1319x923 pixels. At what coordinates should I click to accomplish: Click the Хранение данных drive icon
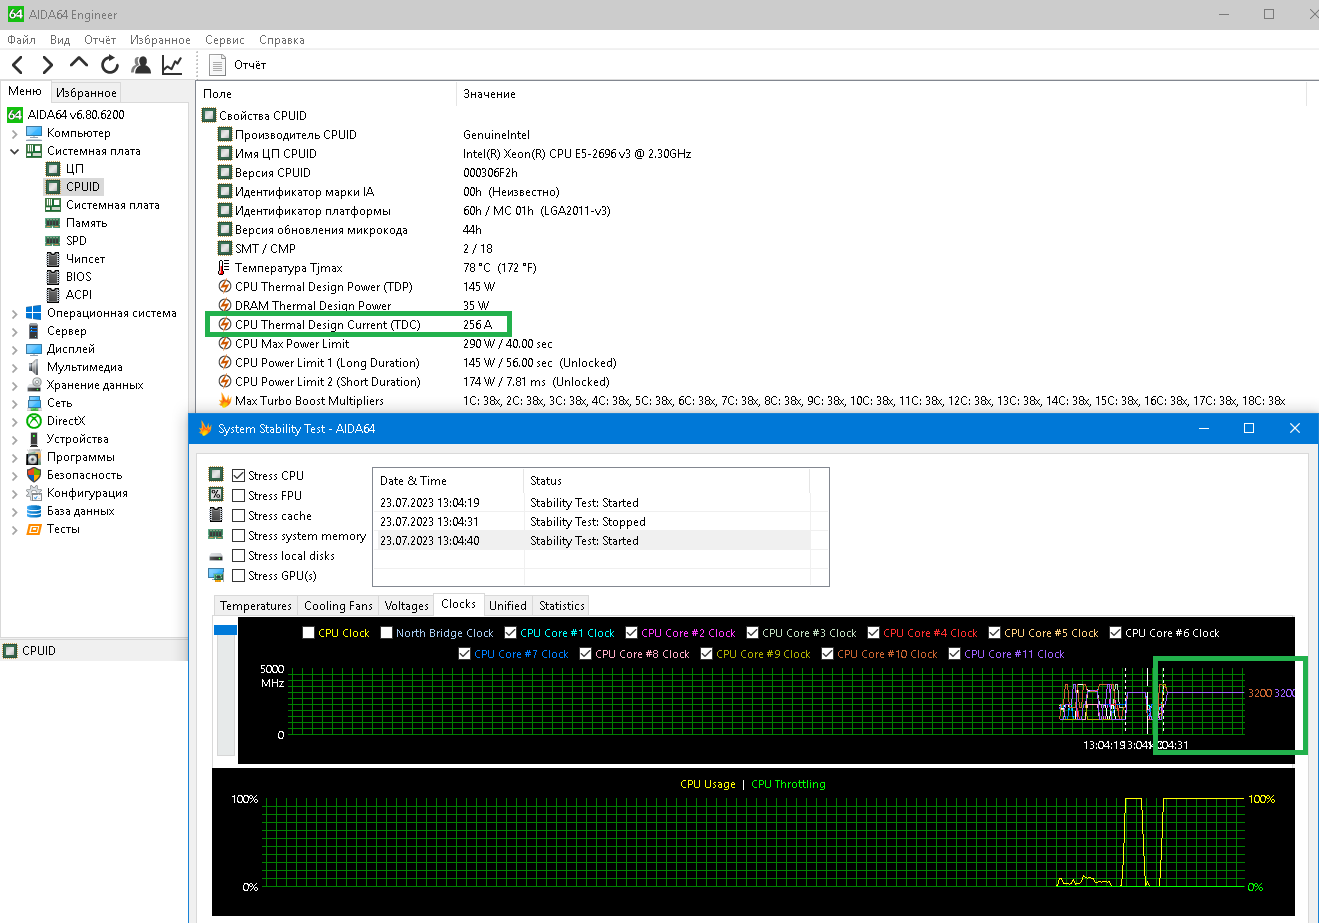pyautogui.click(x=34, y=385)
